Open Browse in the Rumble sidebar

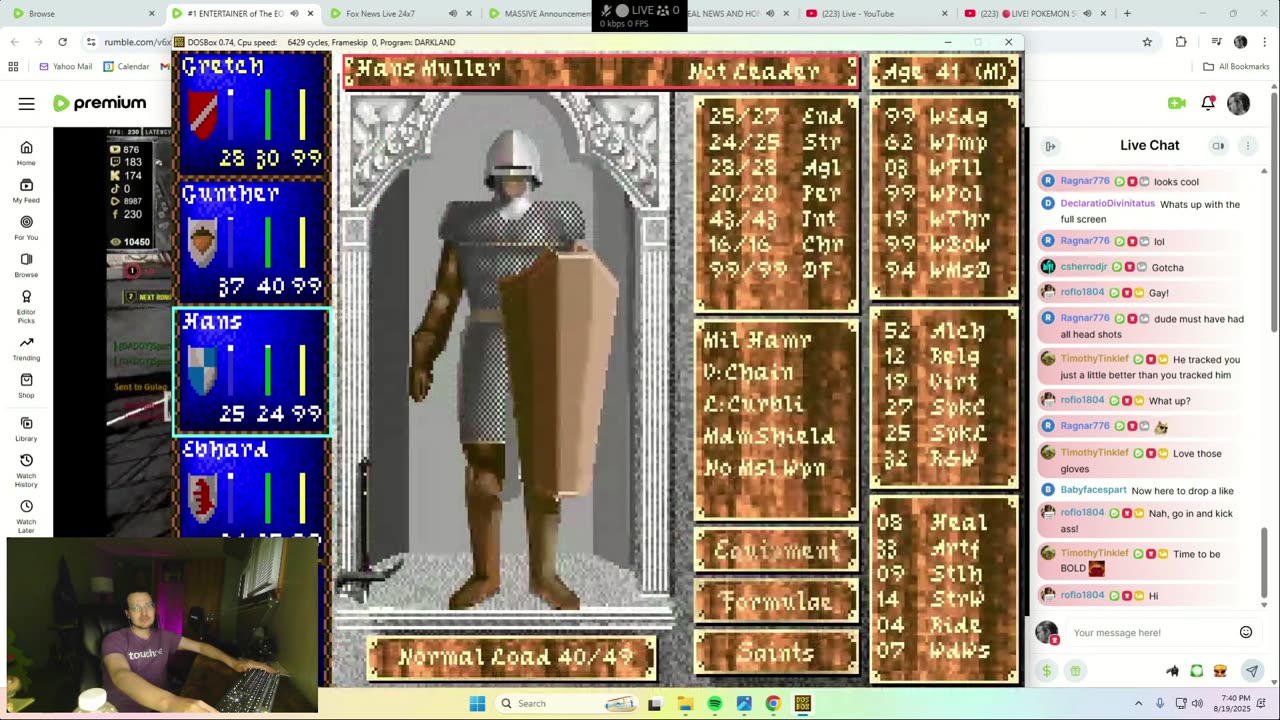pos(26,265)
